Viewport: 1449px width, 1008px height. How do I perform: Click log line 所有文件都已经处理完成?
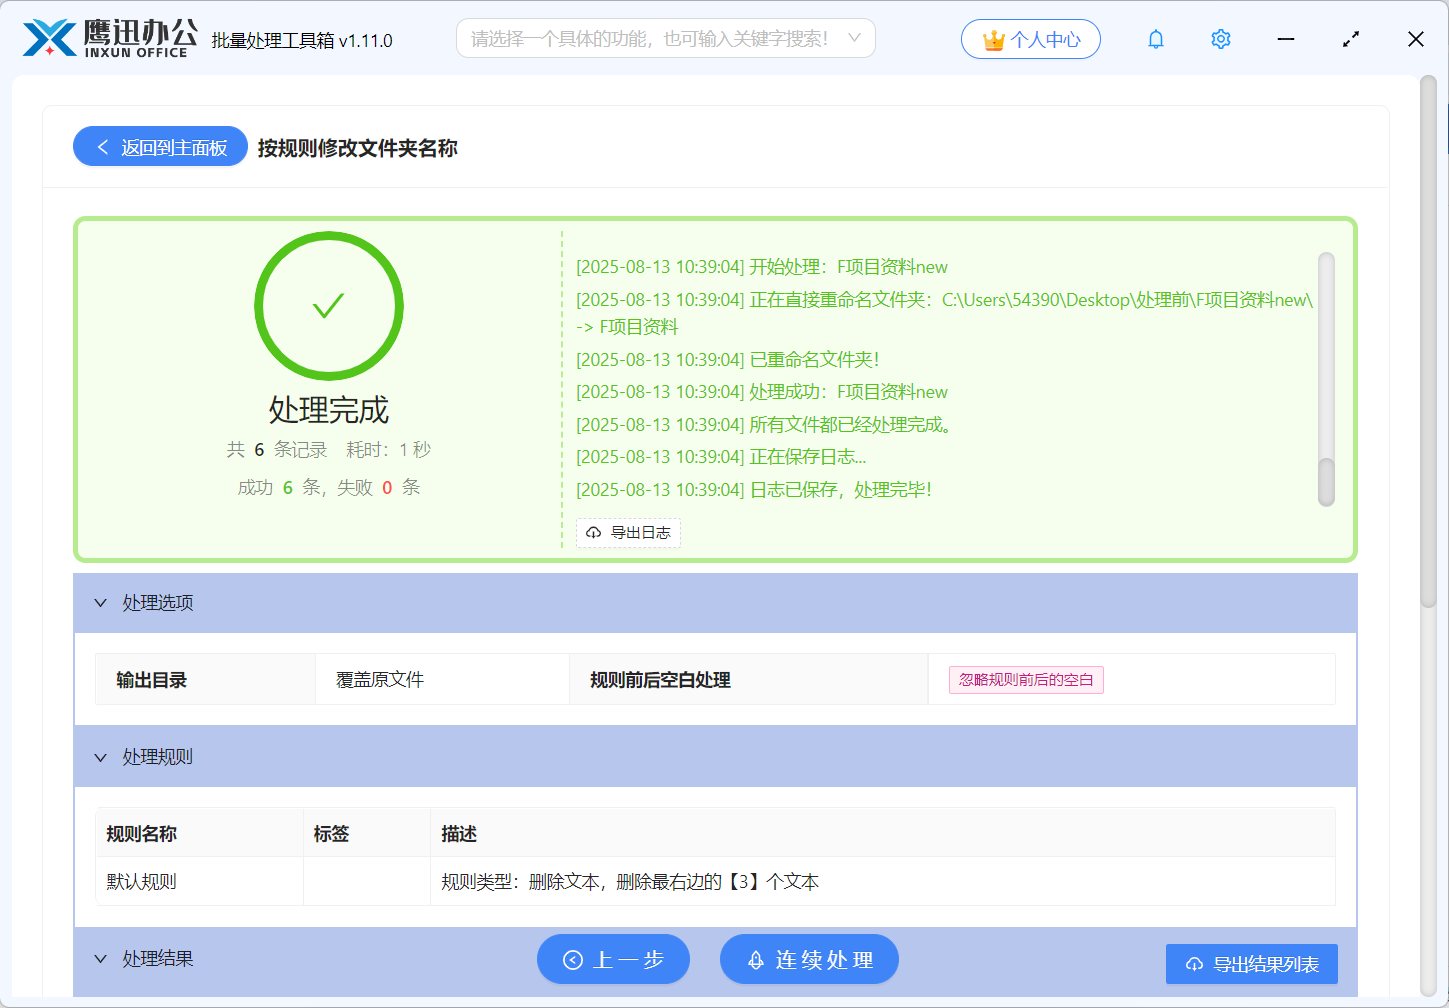767,425
